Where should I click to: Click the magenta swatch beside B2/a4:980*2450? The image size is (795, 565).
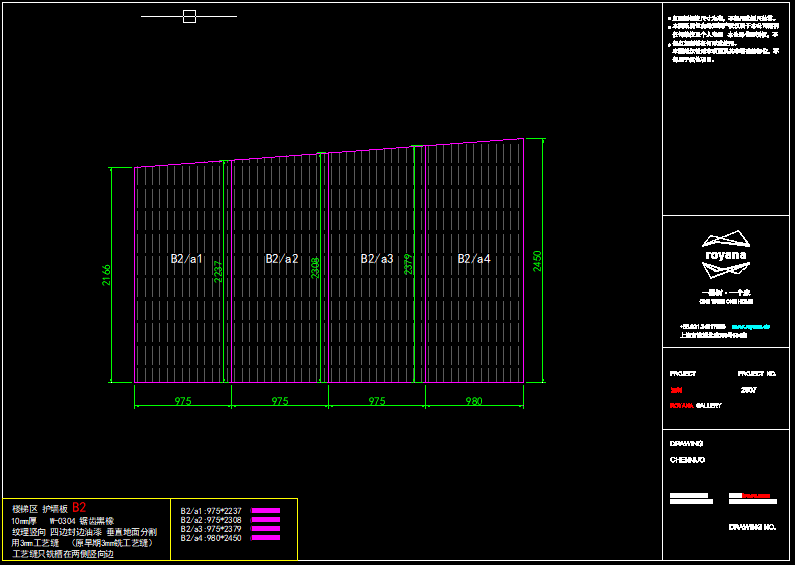pyautogui.click(x=265, y=538)
